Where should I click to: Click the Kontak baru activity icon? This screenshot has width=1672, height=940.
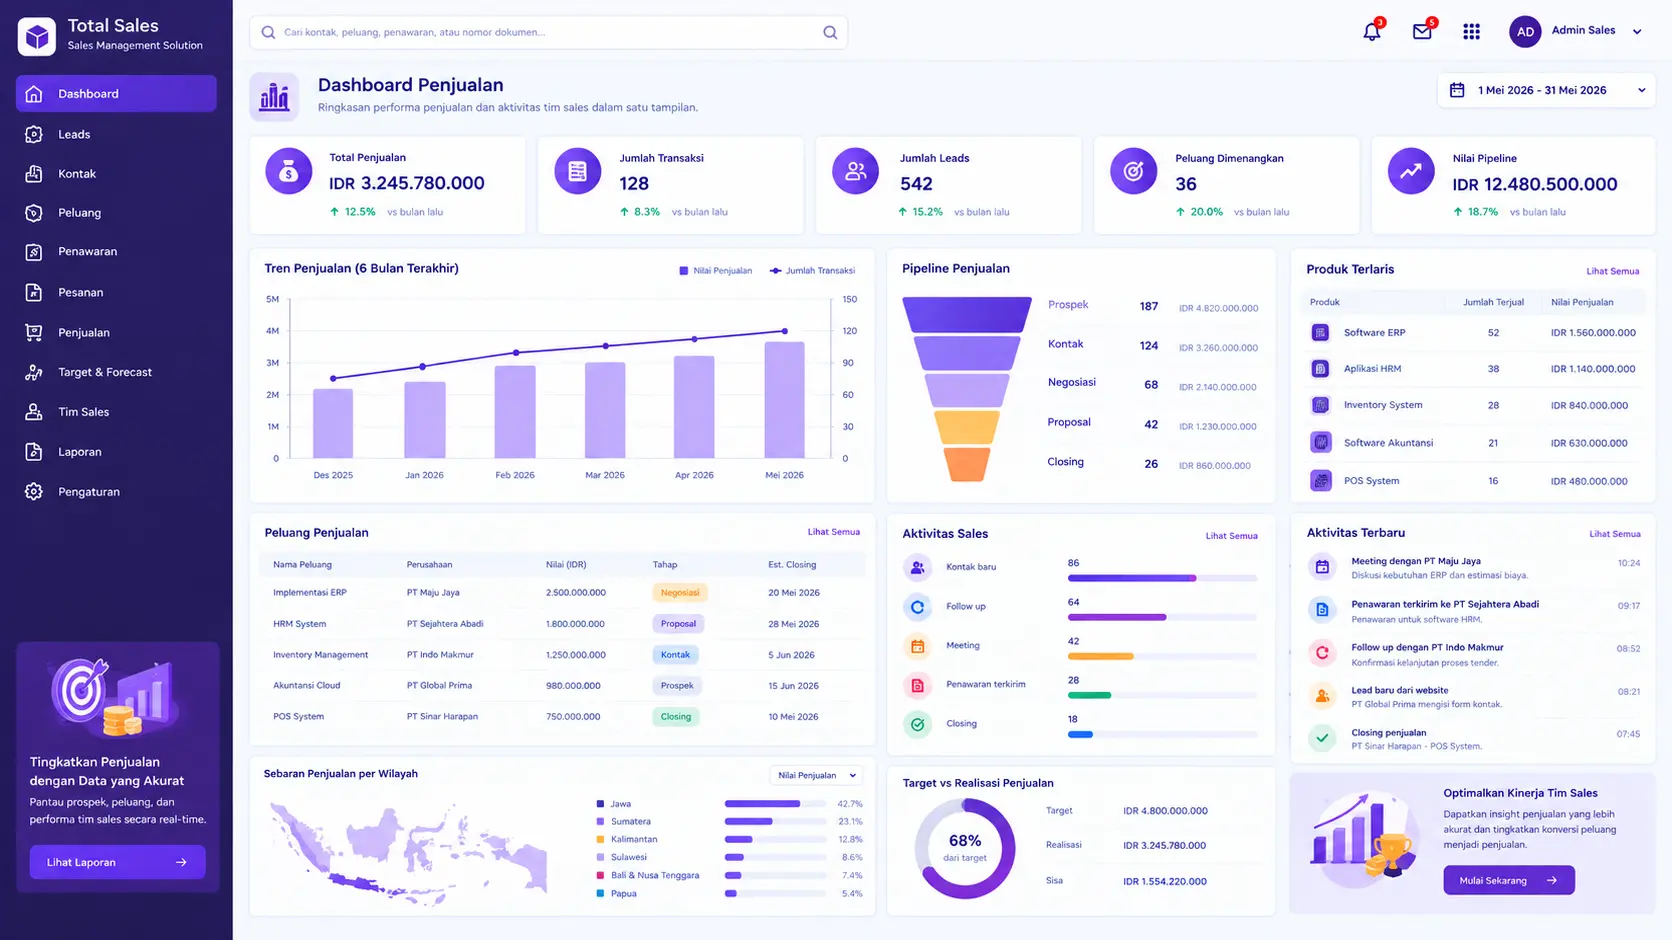(917, 567)
